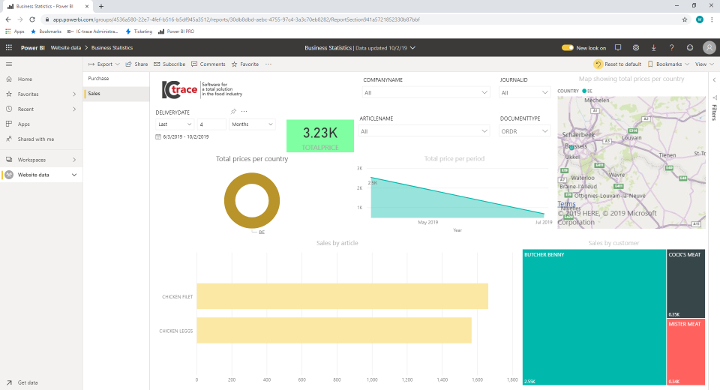Open the Filters pane icon
Screen dimensions: 720x390
click(x=714, y=97)
